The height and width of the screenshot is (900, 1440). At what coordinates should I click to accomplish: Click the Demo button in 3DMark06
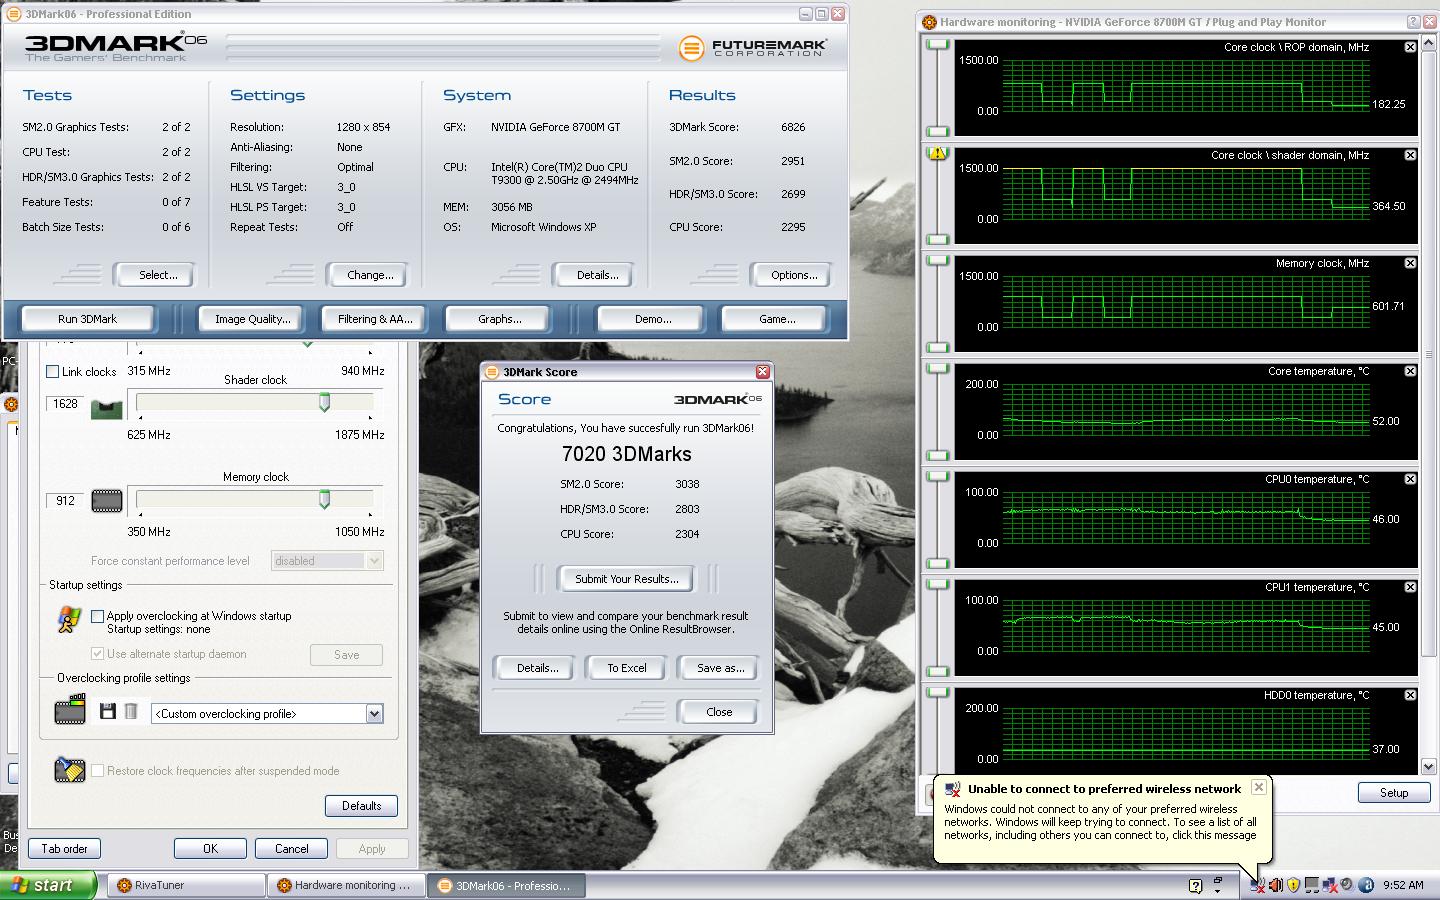652,319
